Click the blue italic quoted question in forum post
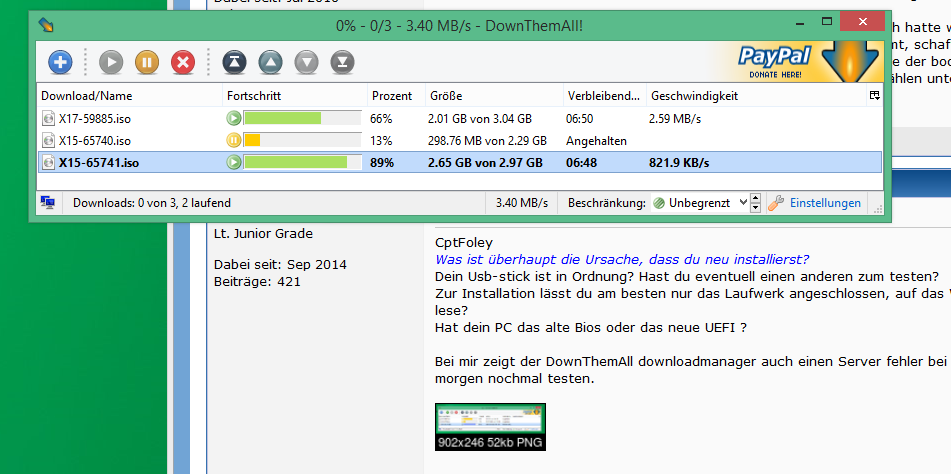The width and height of the screenshot is (951, 474). pos(622,260)
